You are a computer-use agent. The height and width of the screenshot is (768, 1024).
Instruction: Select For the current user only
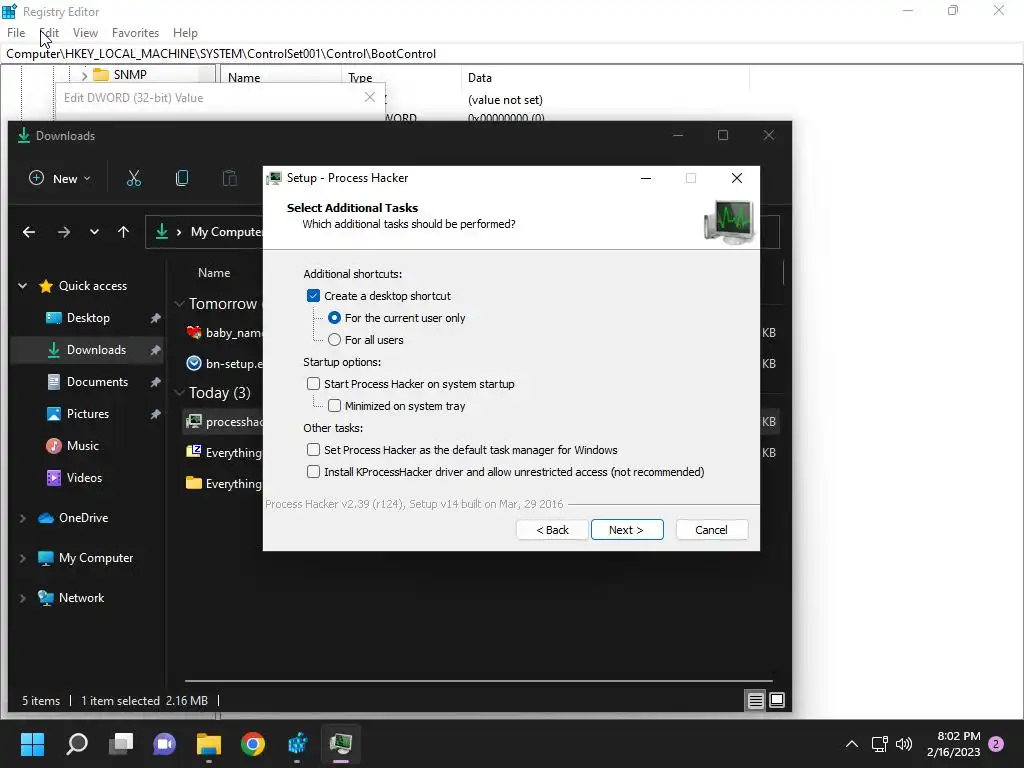pyautogui.click(x=334, y=318)
